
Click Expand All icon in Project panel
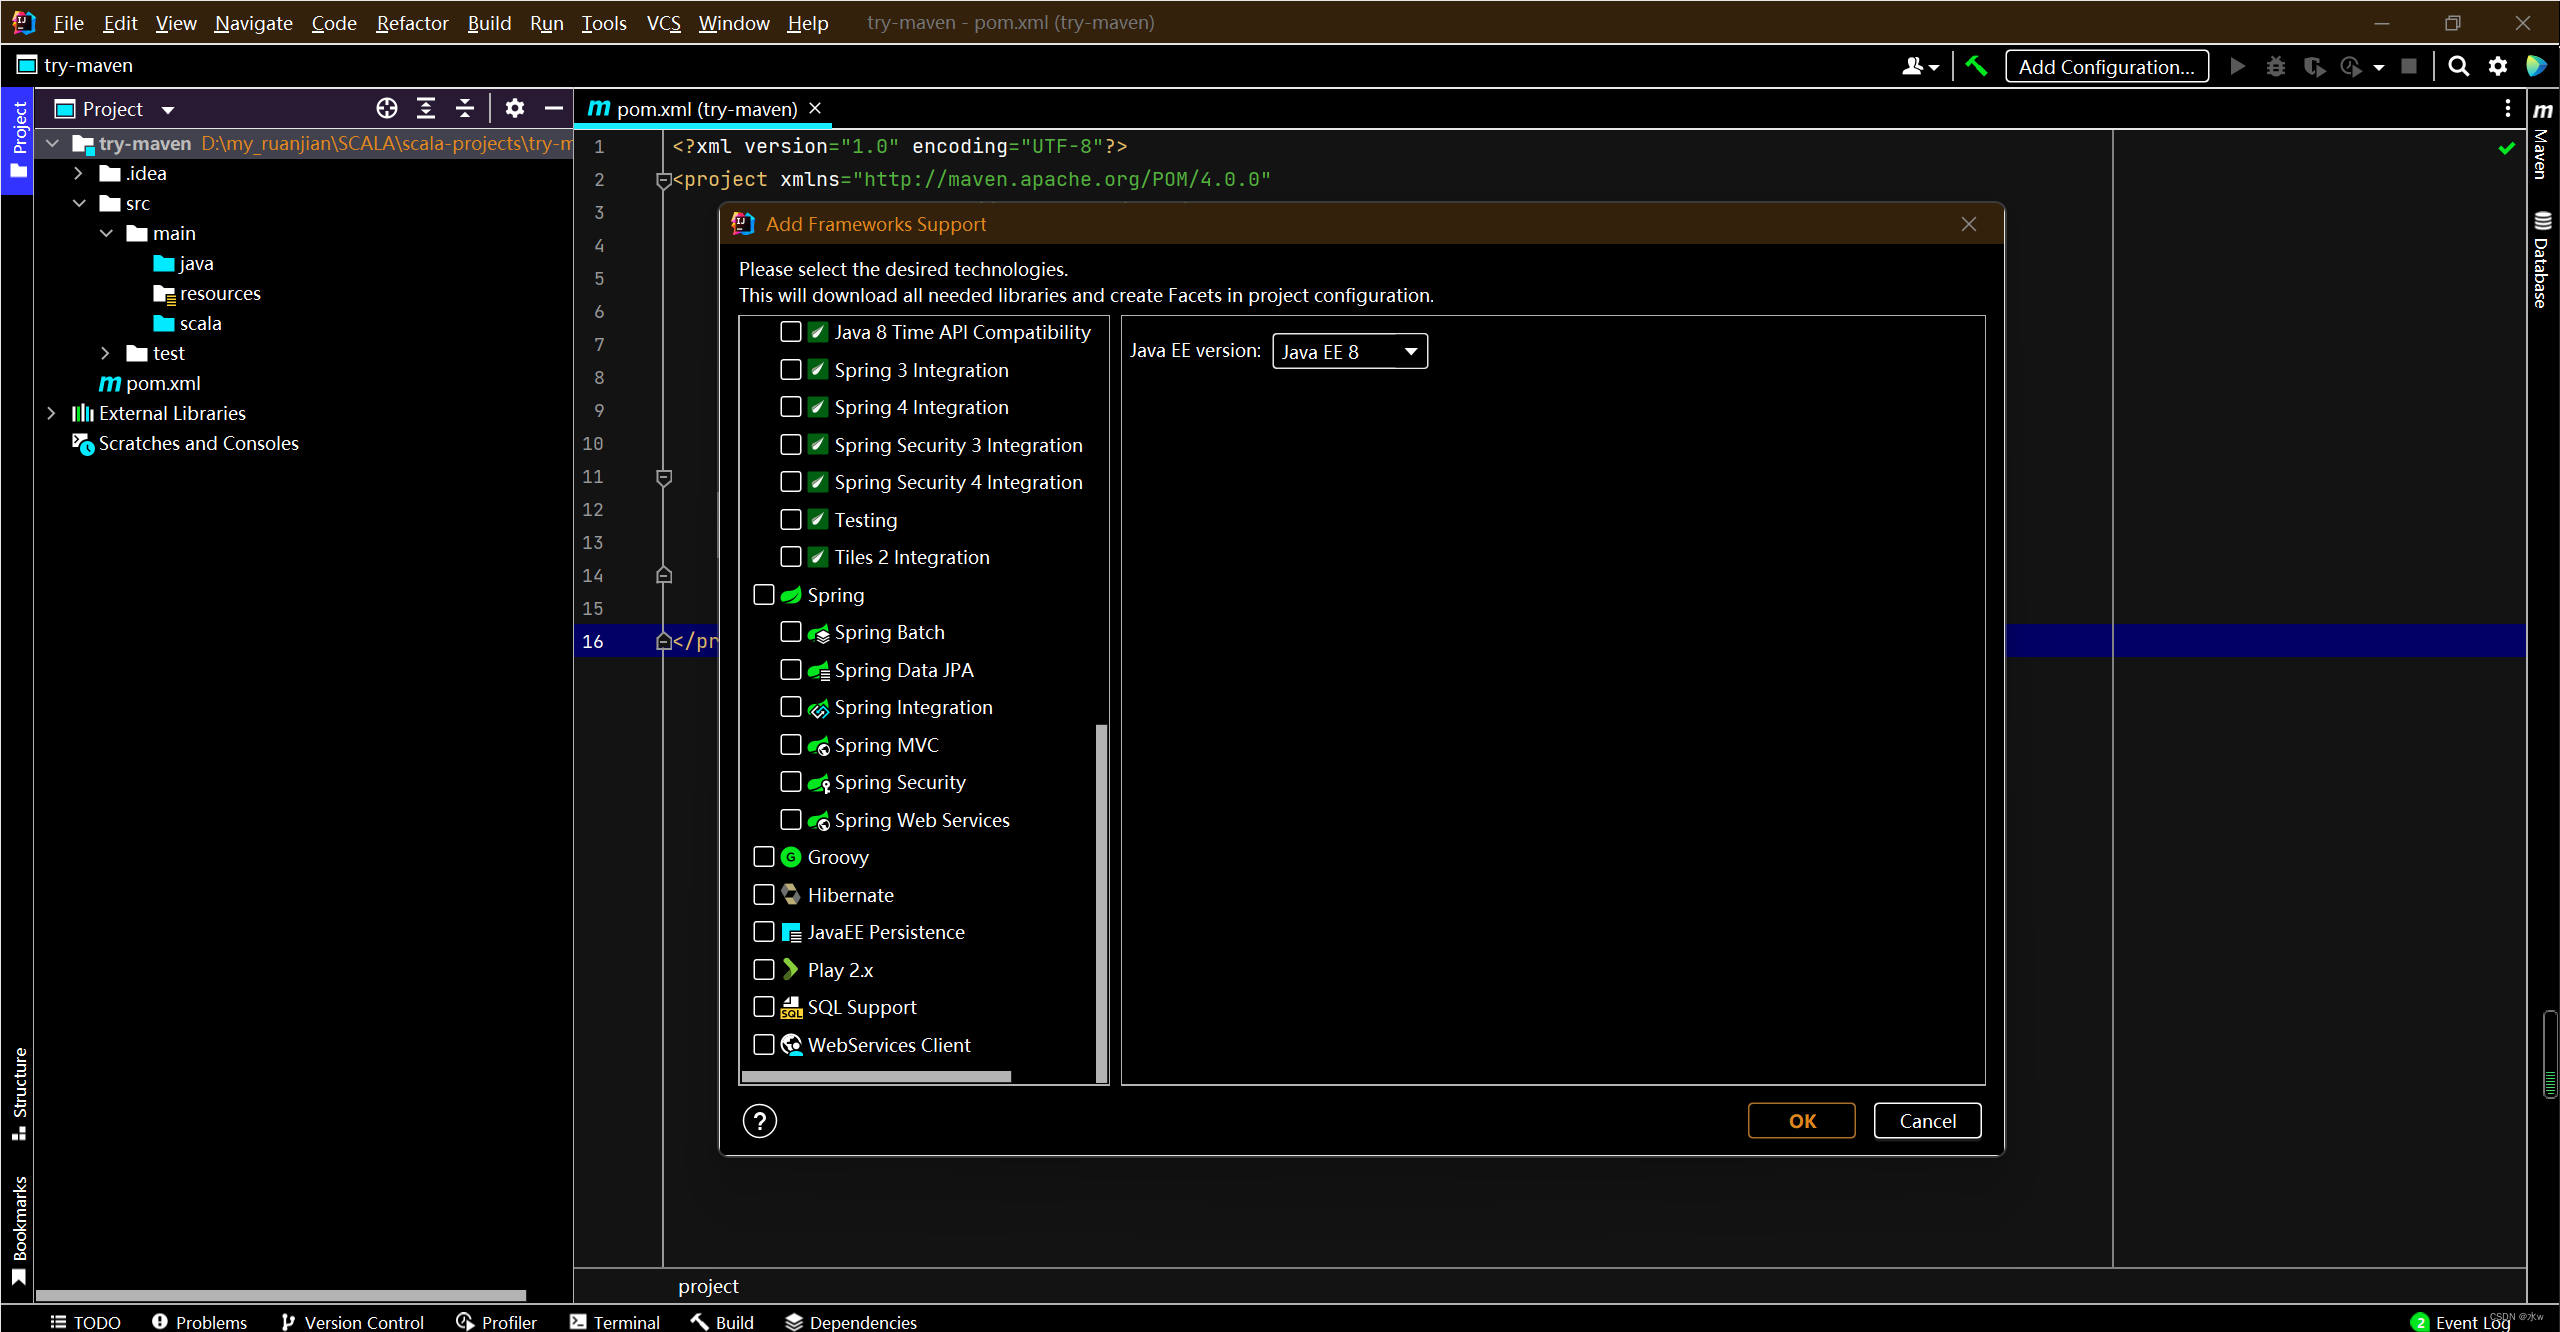coord(426,108)
